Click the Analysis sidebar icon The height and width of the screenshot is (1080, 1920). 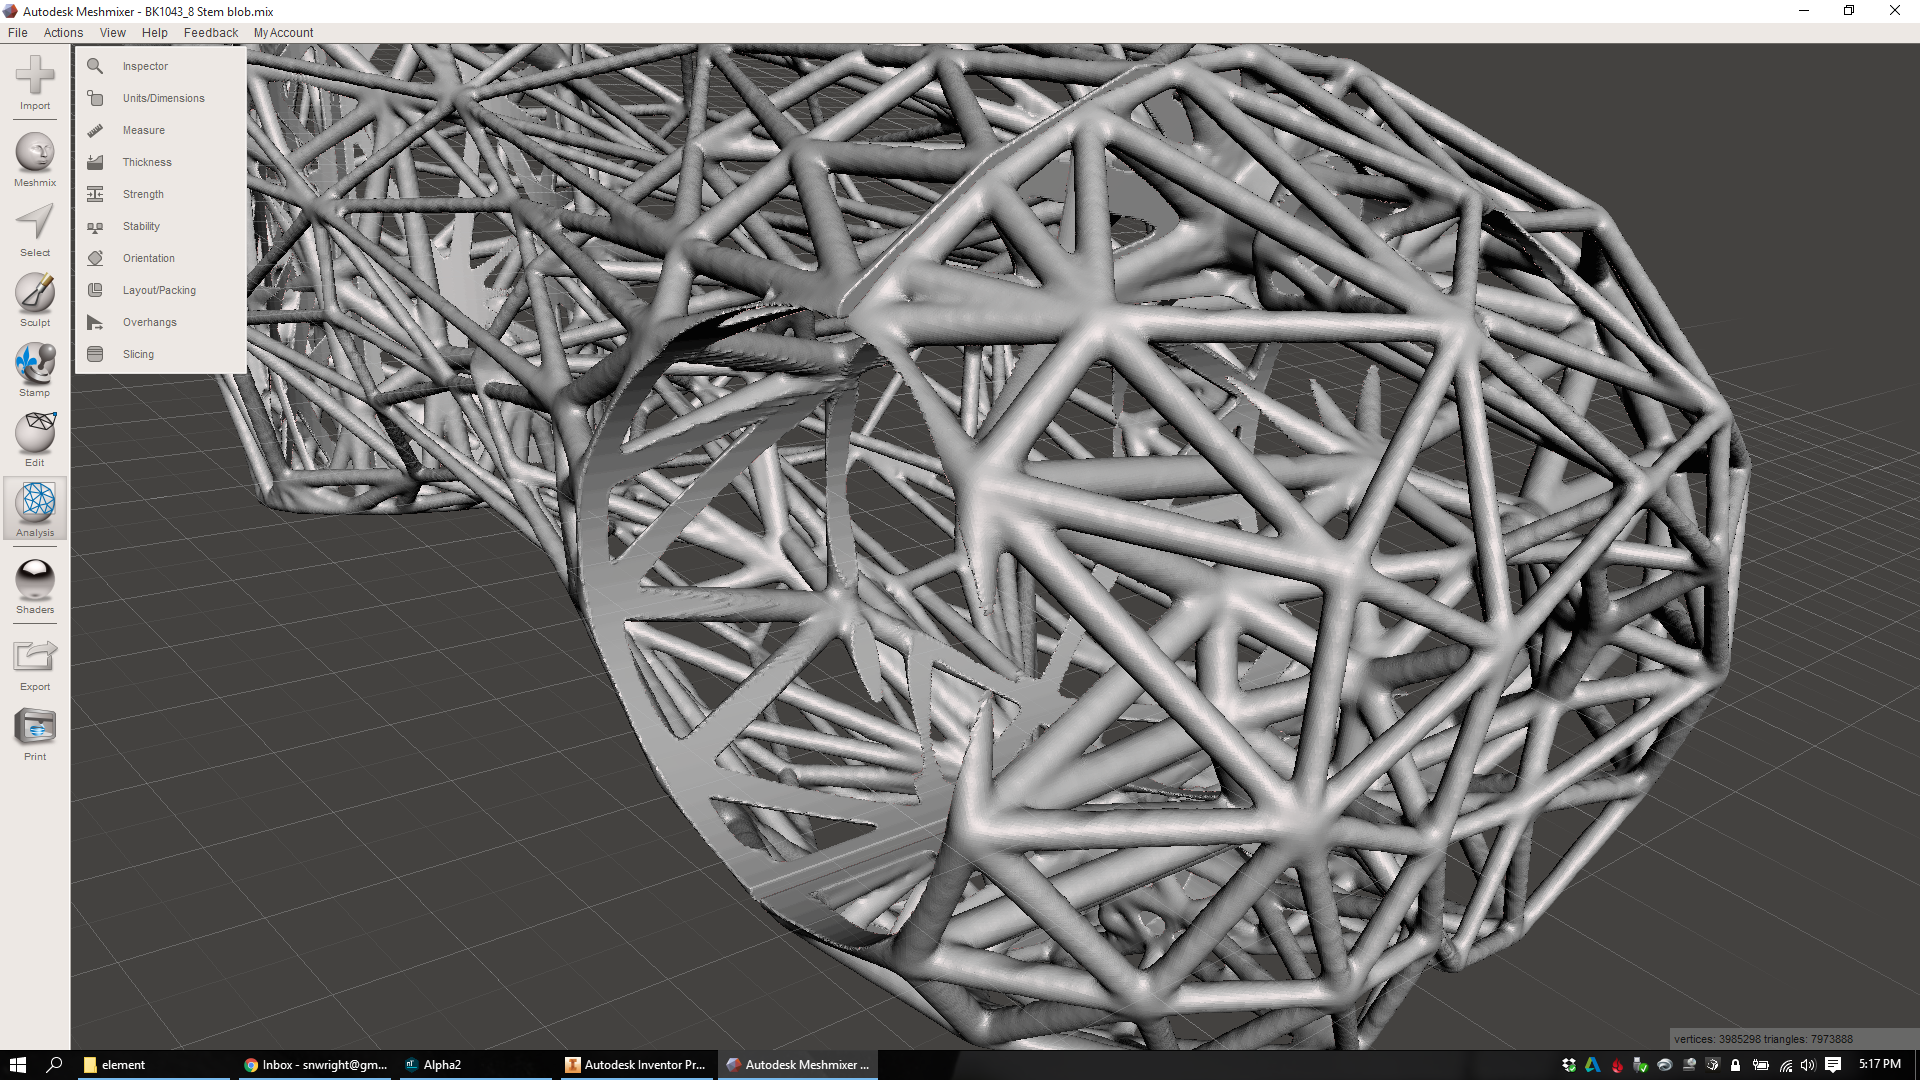click(x=34, y=508)
